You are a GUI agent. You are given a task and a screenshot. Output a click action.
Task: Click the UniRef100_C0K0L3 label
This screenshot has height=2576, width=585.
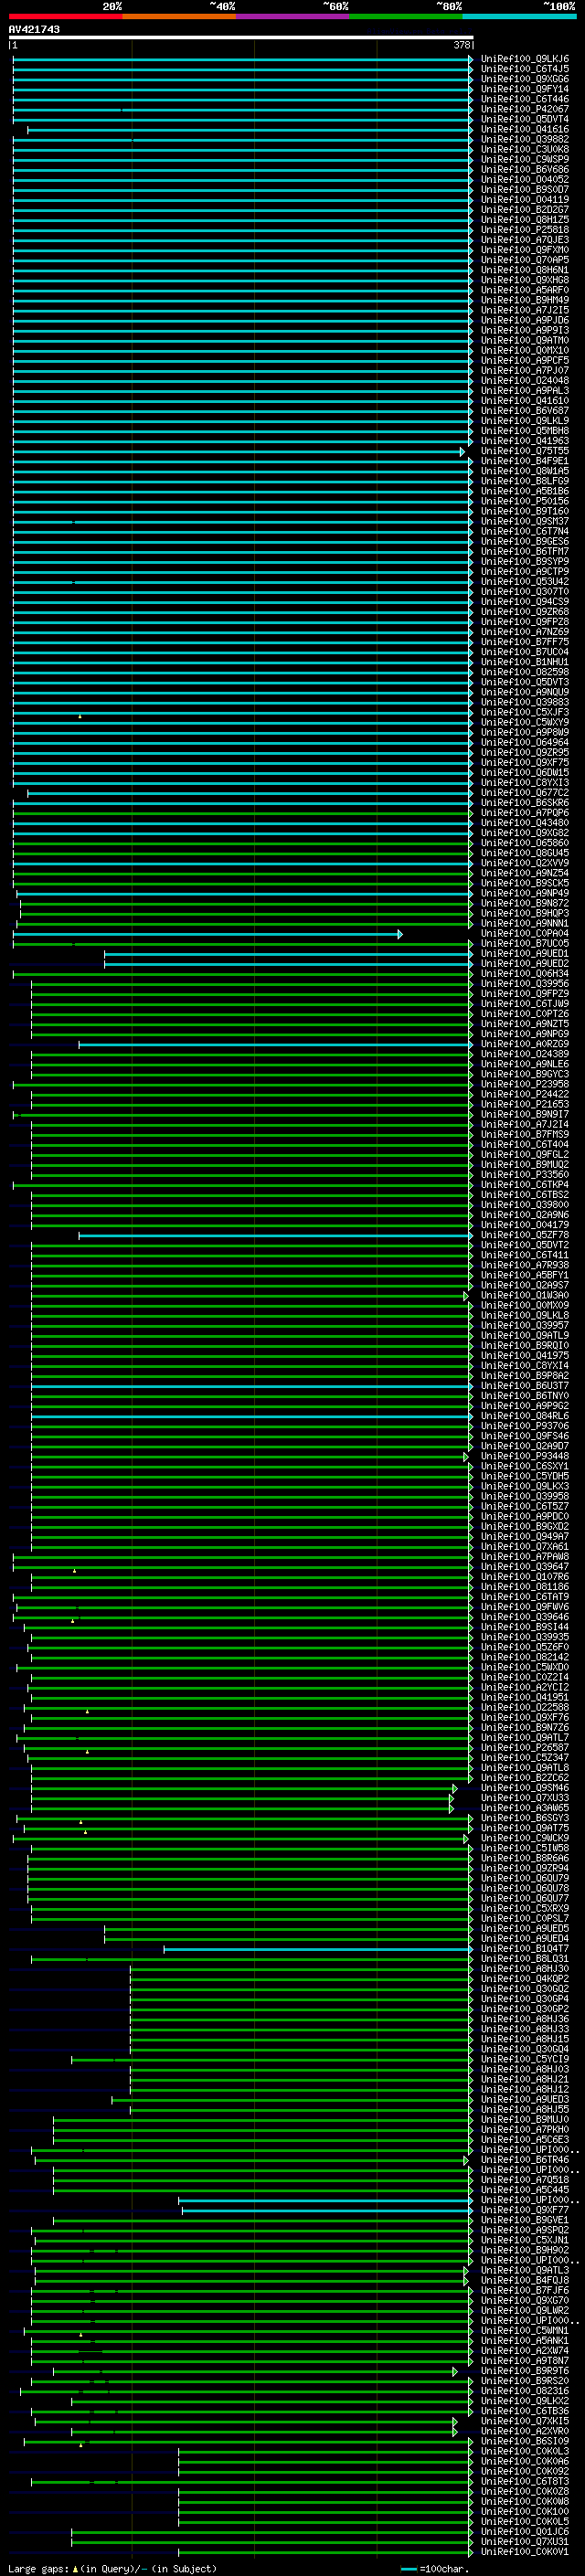click(x=525, y=2450)
